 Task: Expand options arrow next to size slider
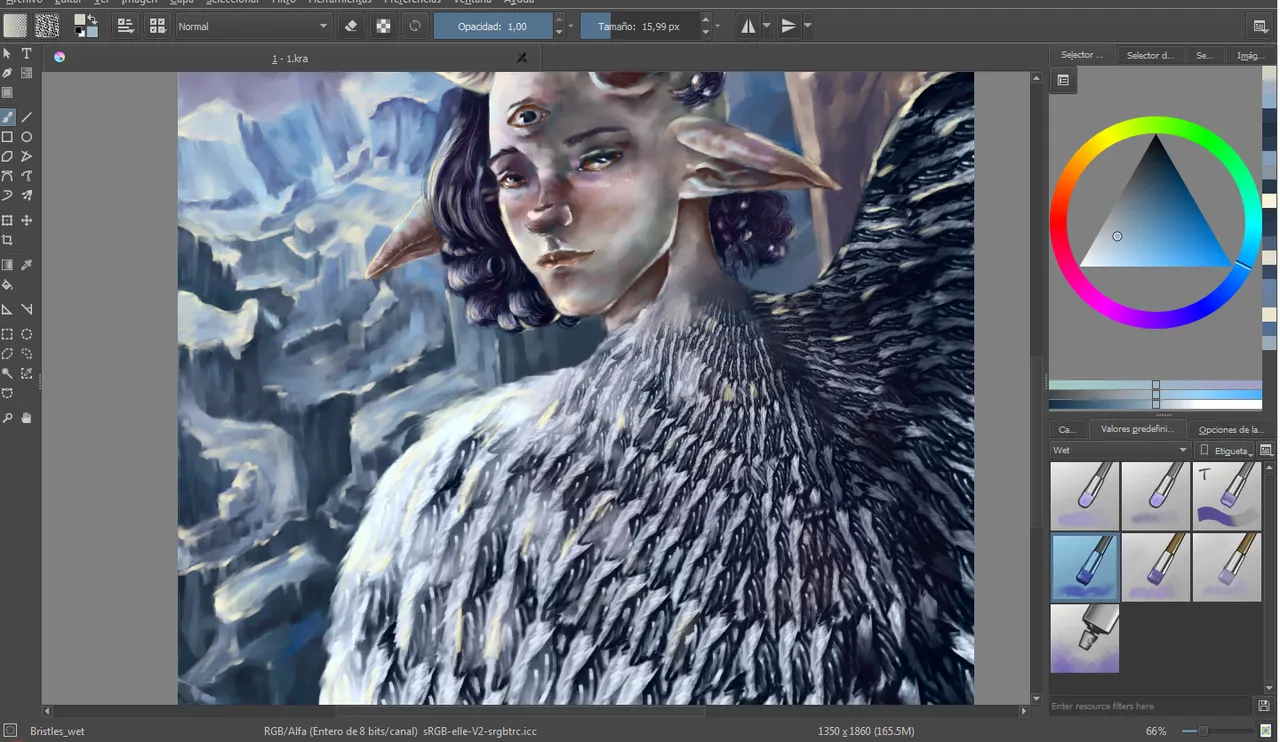[x=718, y=26]
